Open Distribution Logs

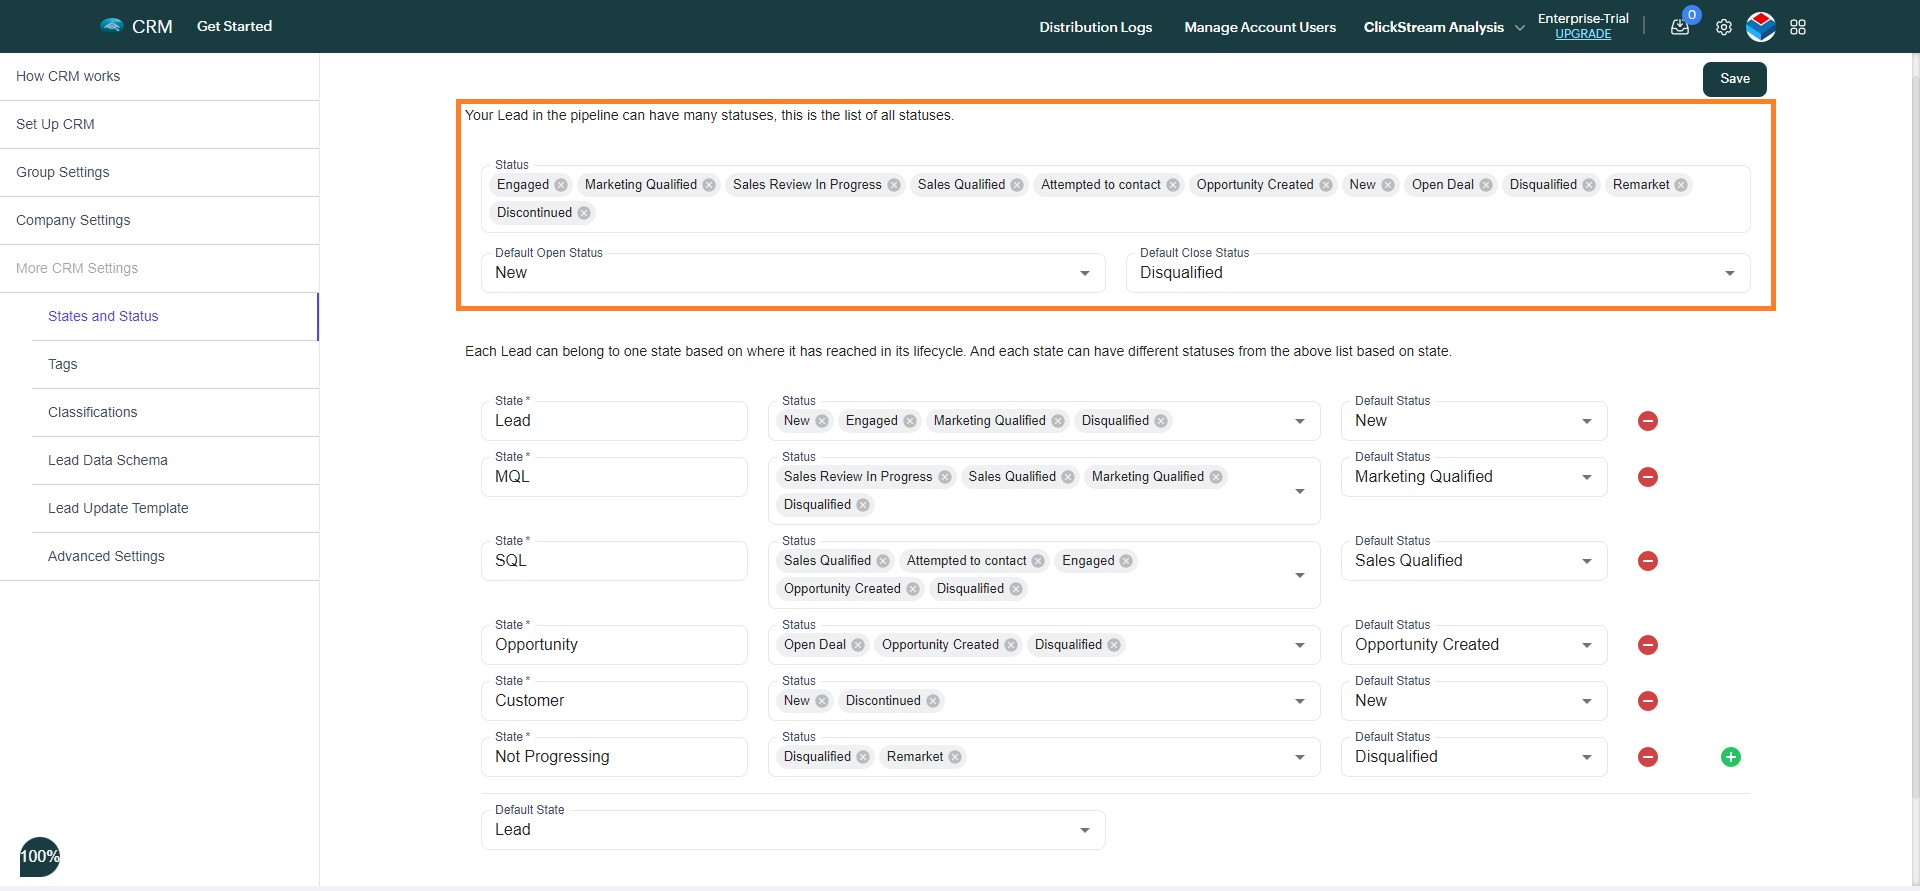(1095, 27)
